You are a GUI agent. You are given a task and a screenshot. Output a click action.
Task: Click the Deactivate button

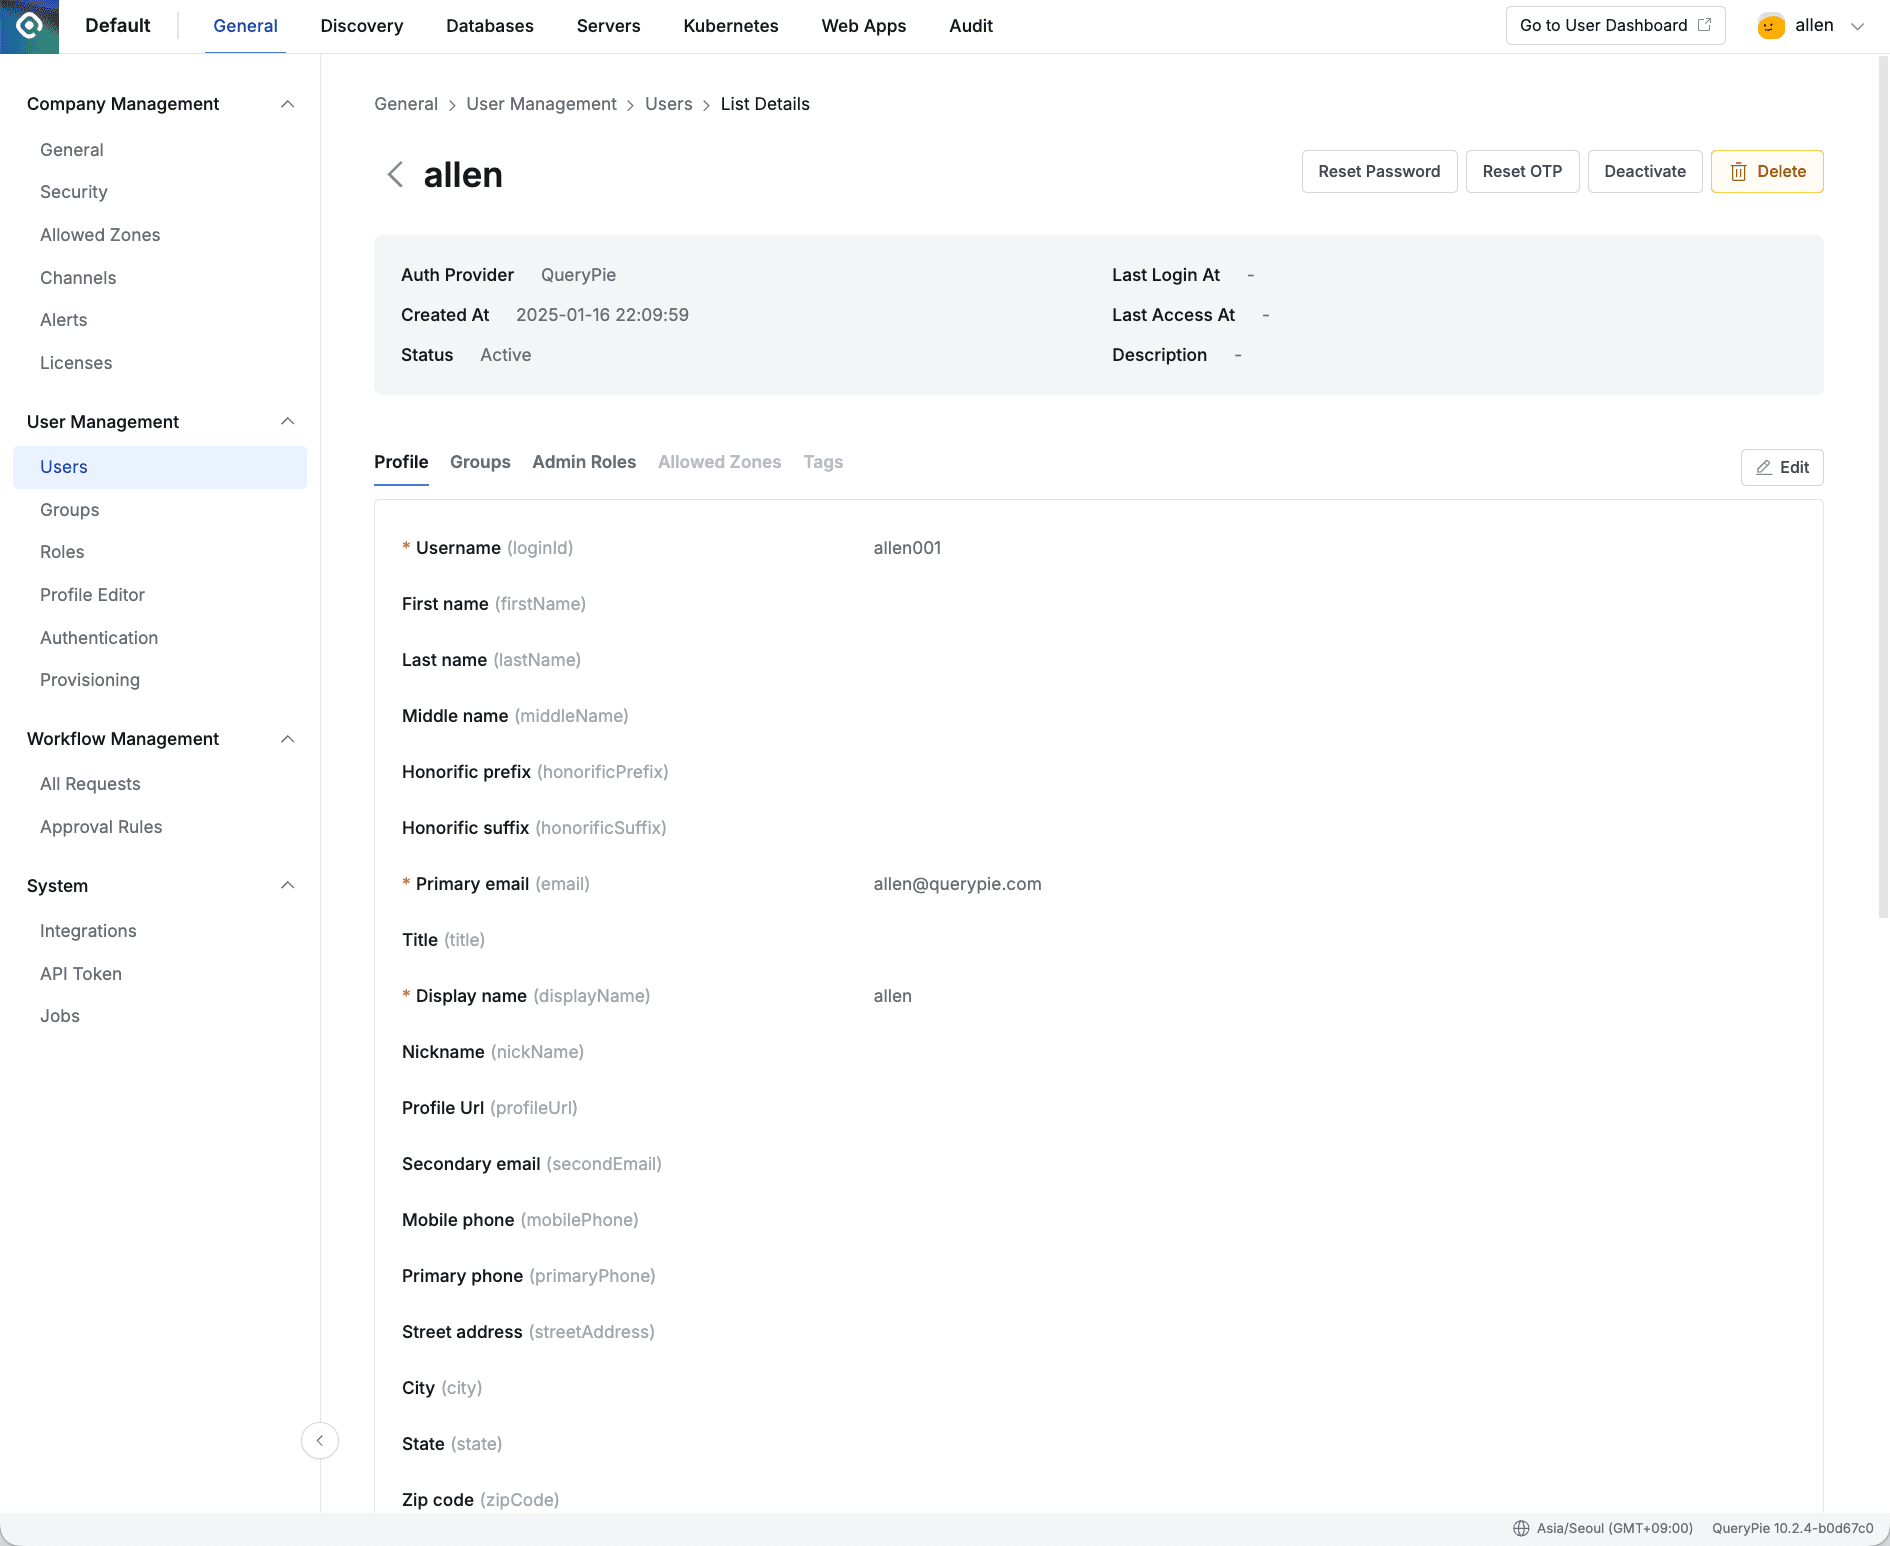click(x=1645, y=171)
